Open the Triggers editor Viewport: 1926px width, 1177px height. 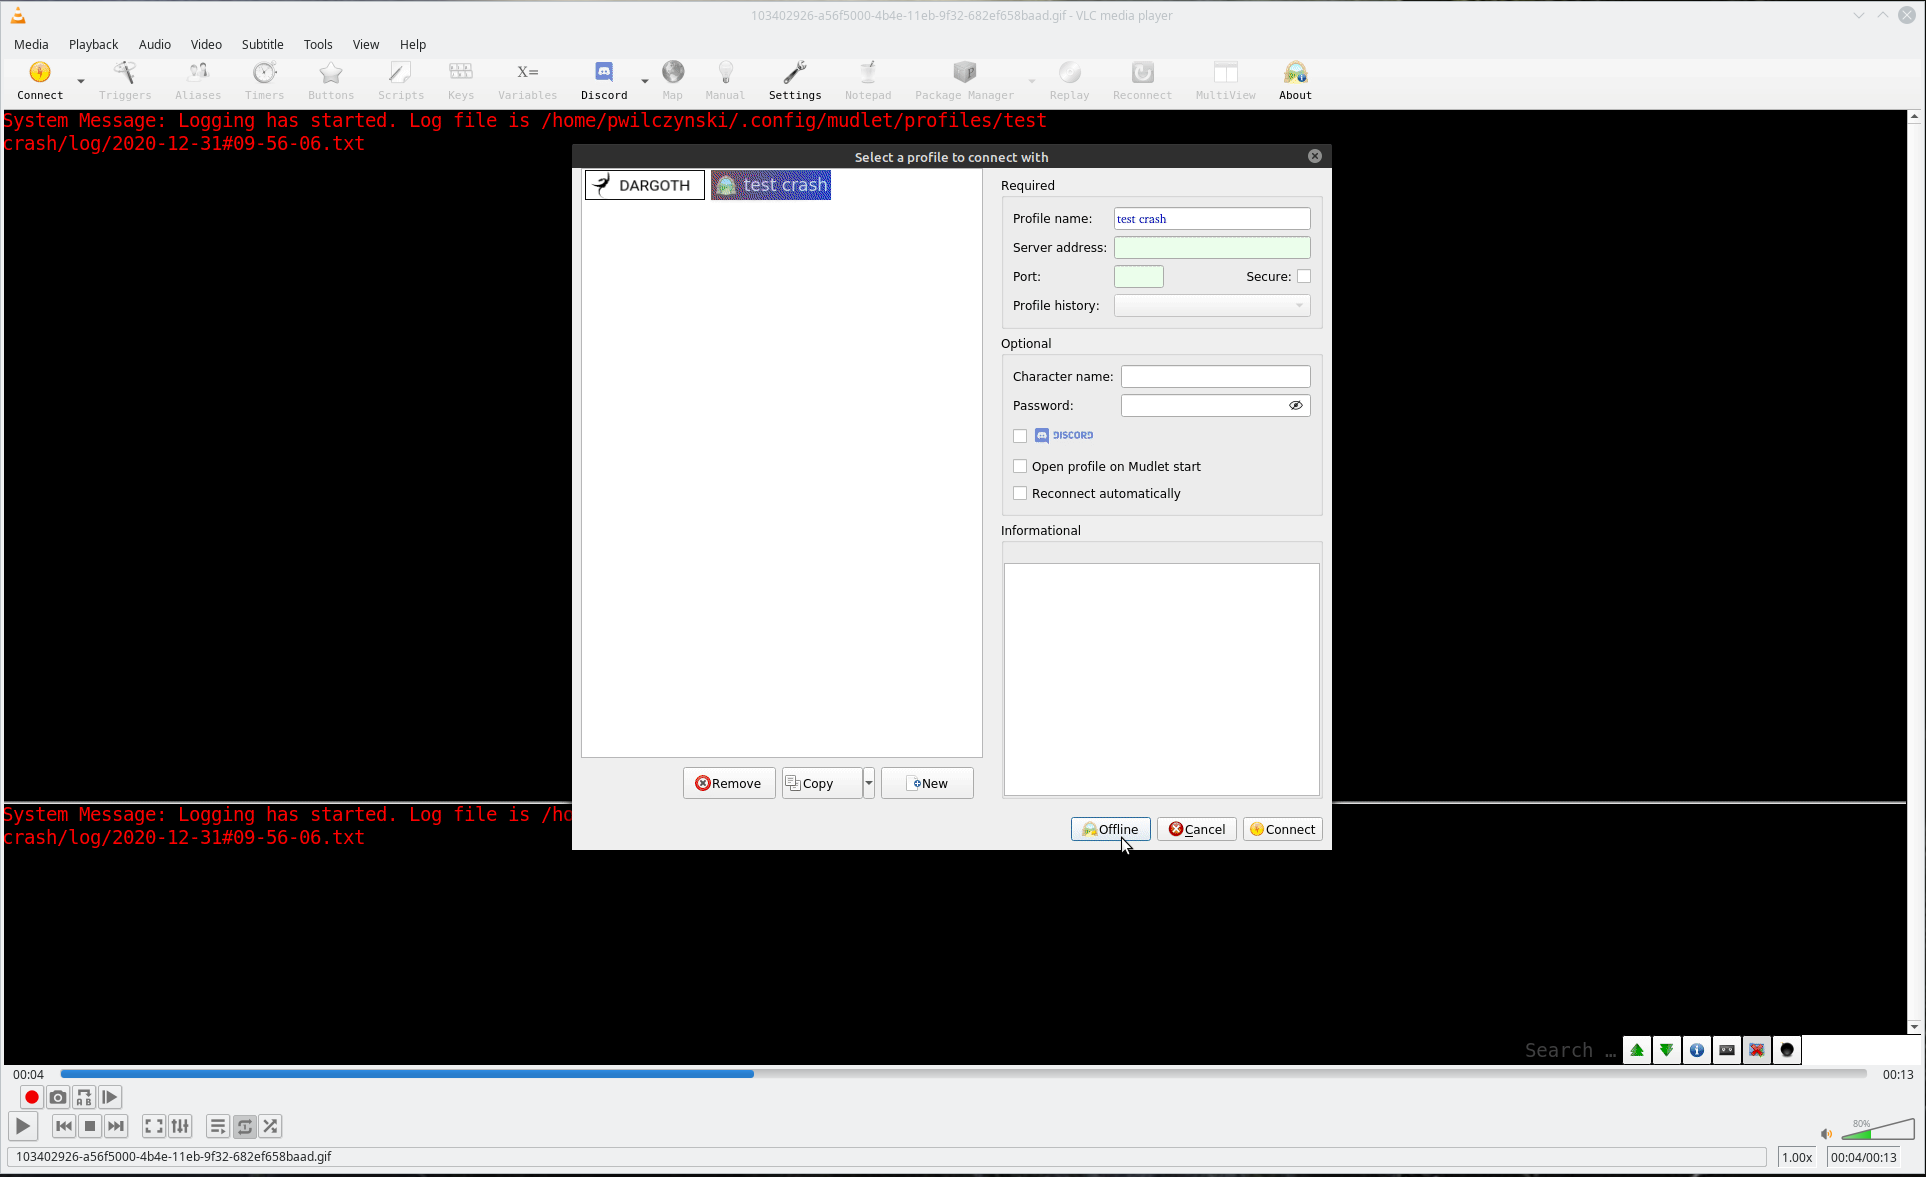coord(125,80)
